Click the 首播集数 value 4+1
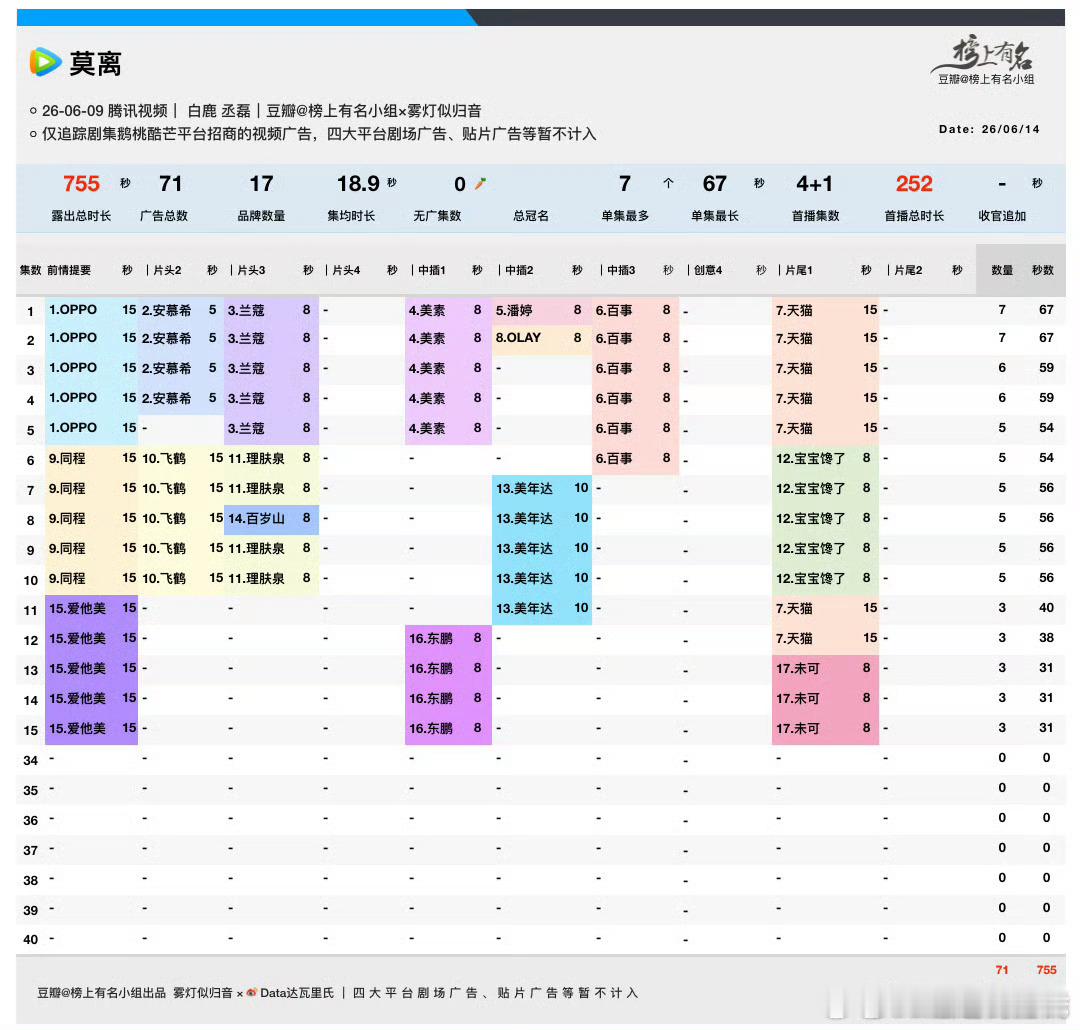The width and height of the screenshot is (1080, 1030). (814, 183)
